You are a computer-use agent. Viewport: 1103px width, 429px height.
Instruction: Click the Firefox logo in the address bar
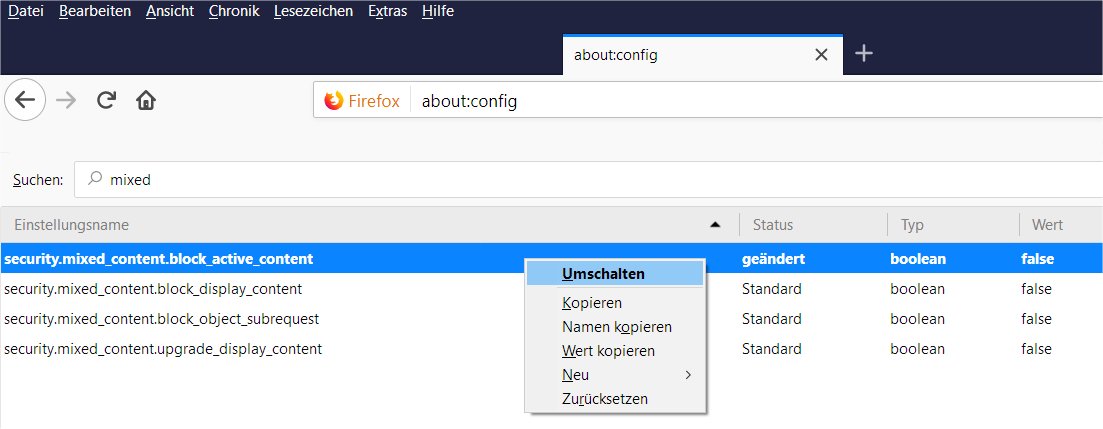click(x=332, y=101)
